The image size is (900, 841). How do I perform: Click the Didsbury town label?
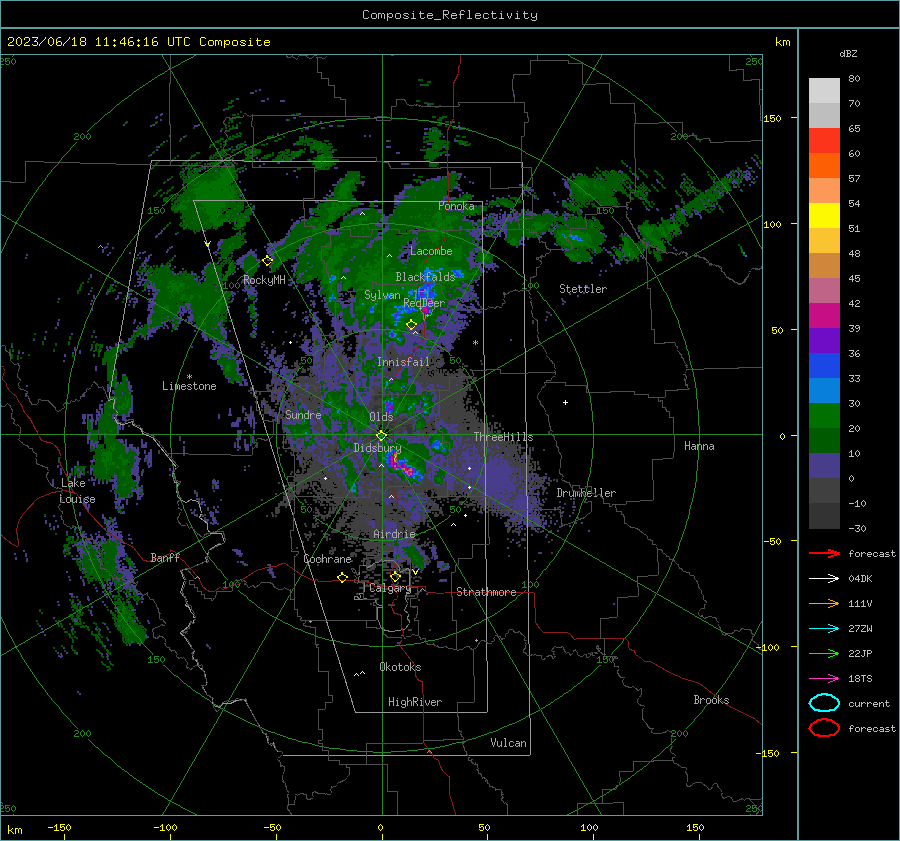377,448
